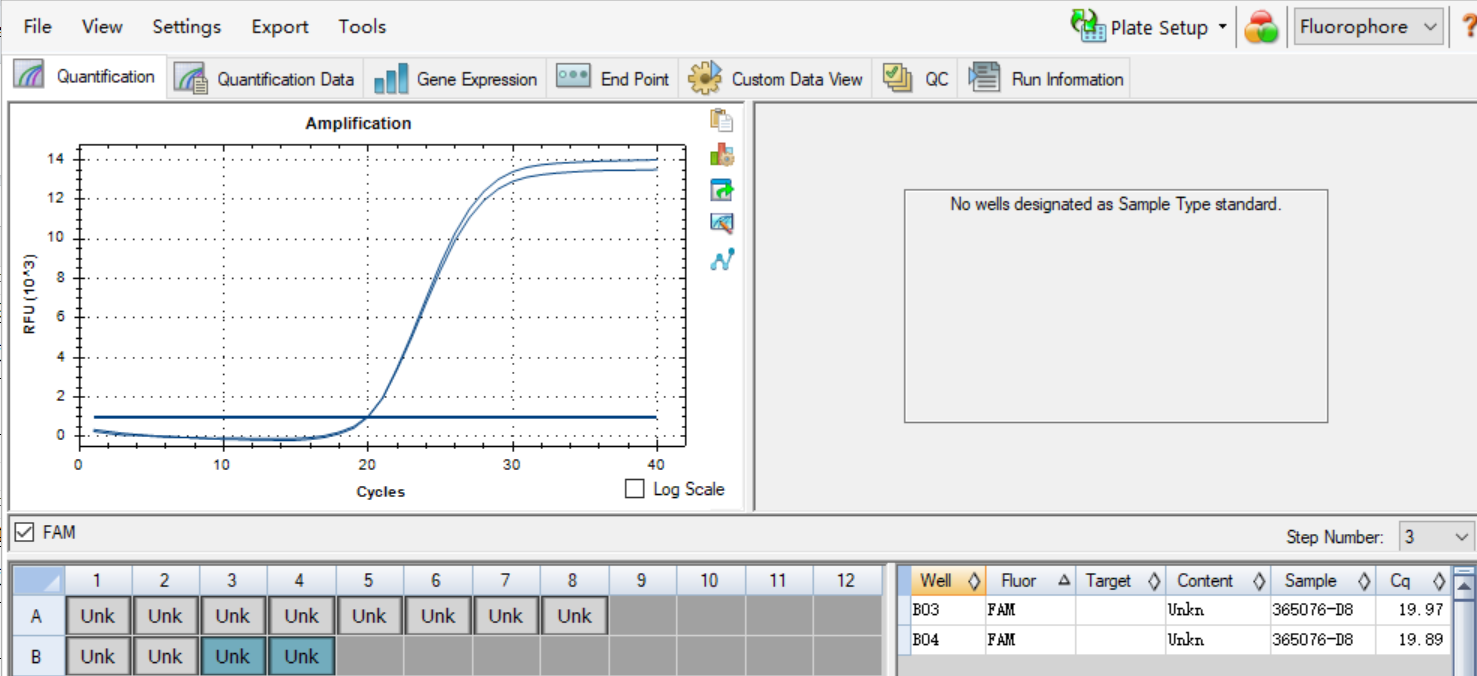Enable the Log Scale checkbox
The width and height of the screenshot is (1477, 676).
pos(634,489)
